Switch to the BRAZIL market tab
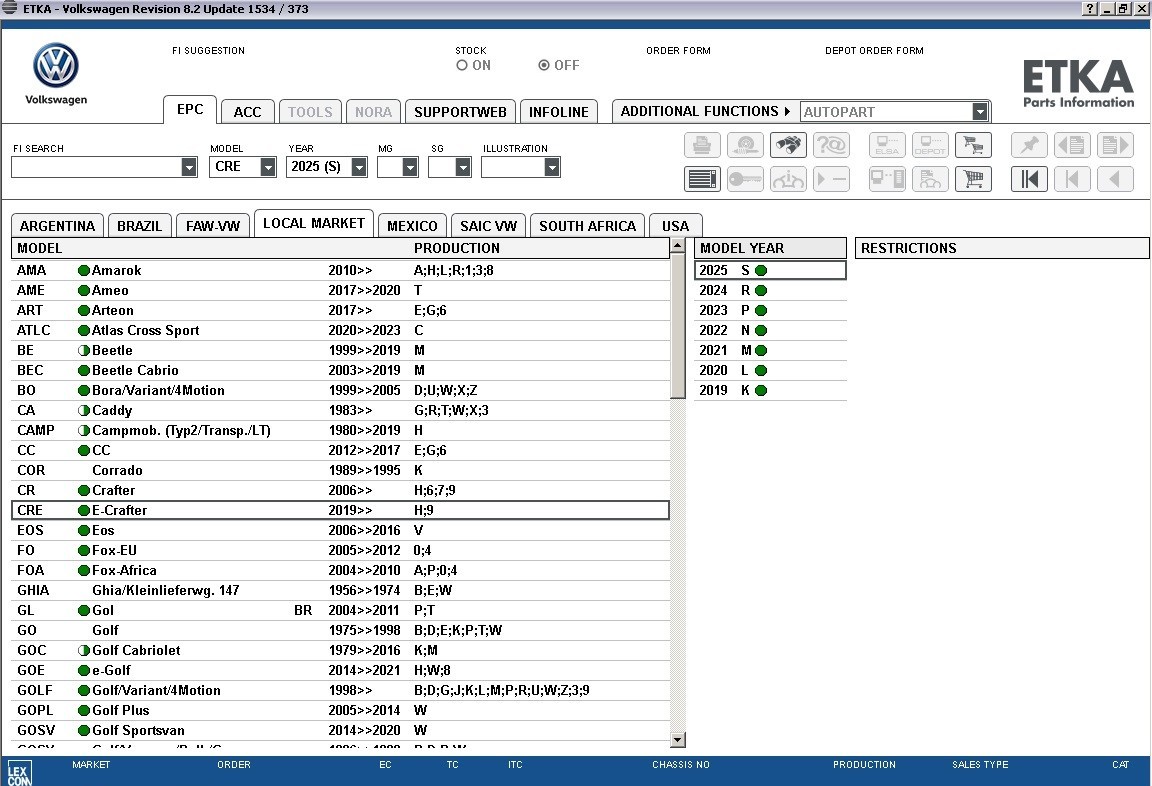The height and width of the screenshot is (786, 1152). (x=140, y=226)
